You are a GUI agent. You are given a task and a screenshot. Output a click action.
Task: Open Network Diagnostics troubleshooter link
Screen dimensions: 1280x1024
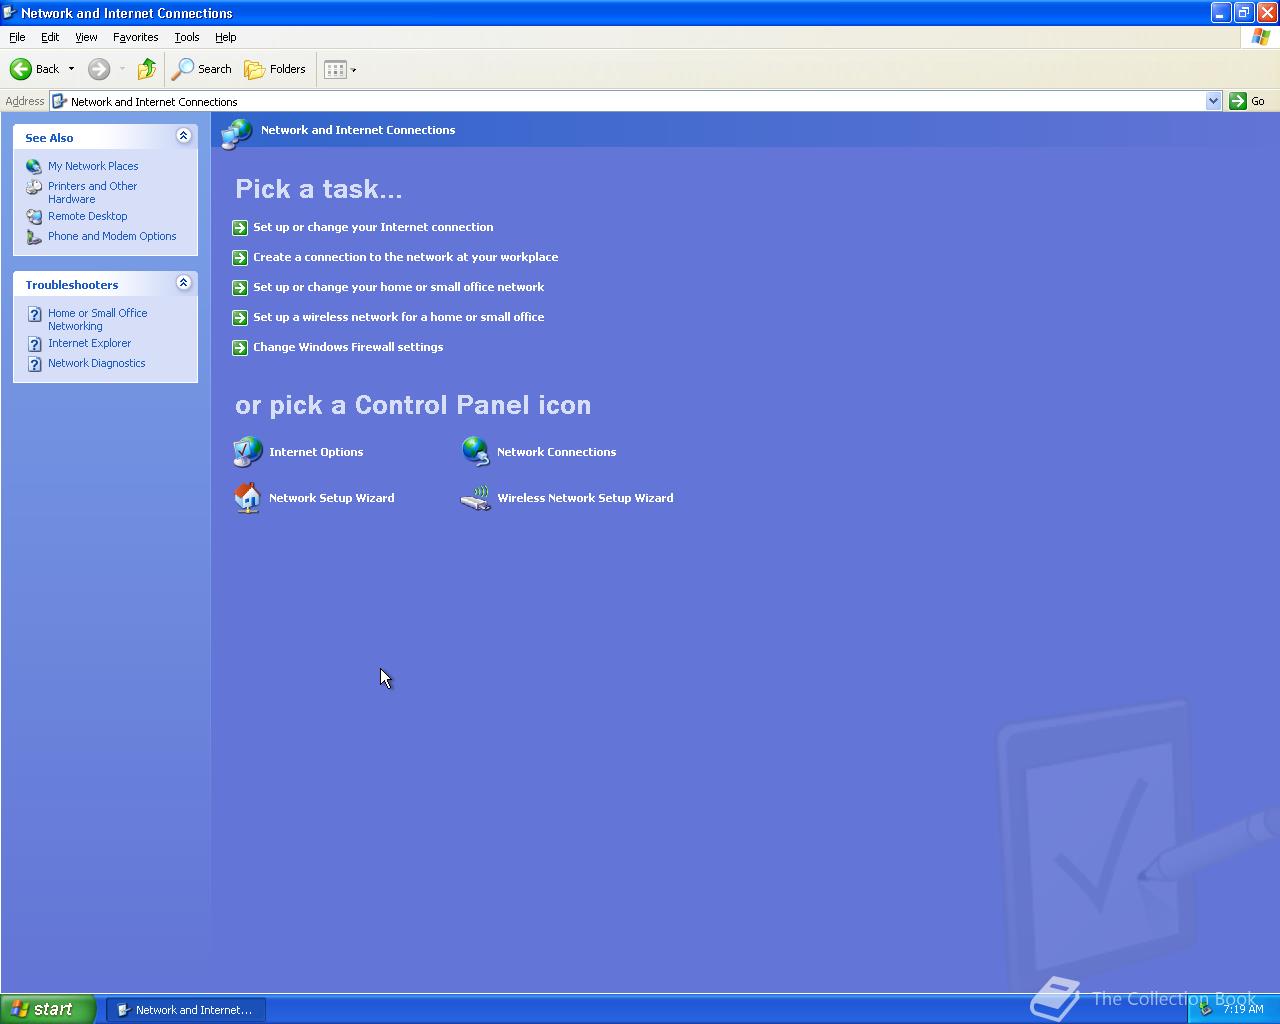96,363
